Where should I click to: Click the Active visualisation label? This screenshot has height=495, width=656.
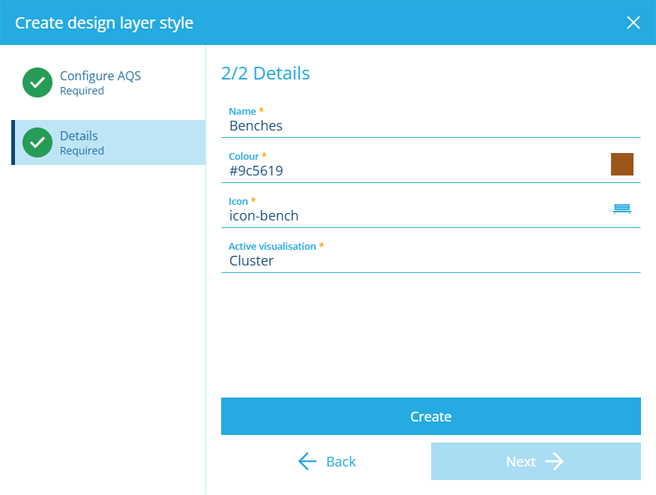(x=272, y=246)
